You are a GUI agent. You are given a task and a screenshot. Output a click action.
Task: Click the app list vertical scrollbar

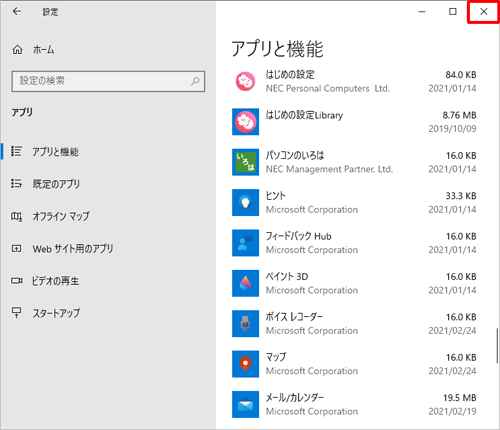point(497,347)
